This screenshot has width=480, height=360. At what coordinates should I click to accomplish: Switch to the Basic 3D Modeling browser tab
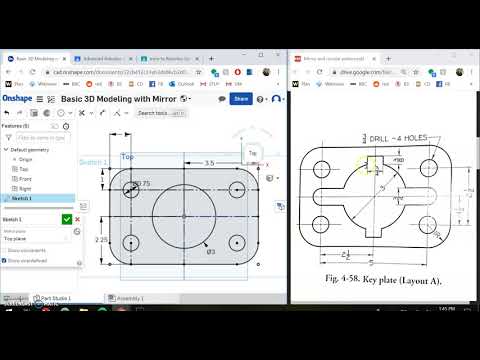point(37,59)
